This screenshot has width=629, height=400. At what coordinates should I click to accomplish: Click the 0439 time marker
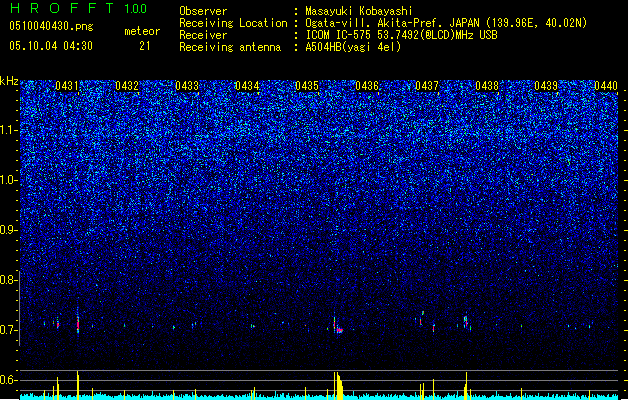(x=546, y=86)
